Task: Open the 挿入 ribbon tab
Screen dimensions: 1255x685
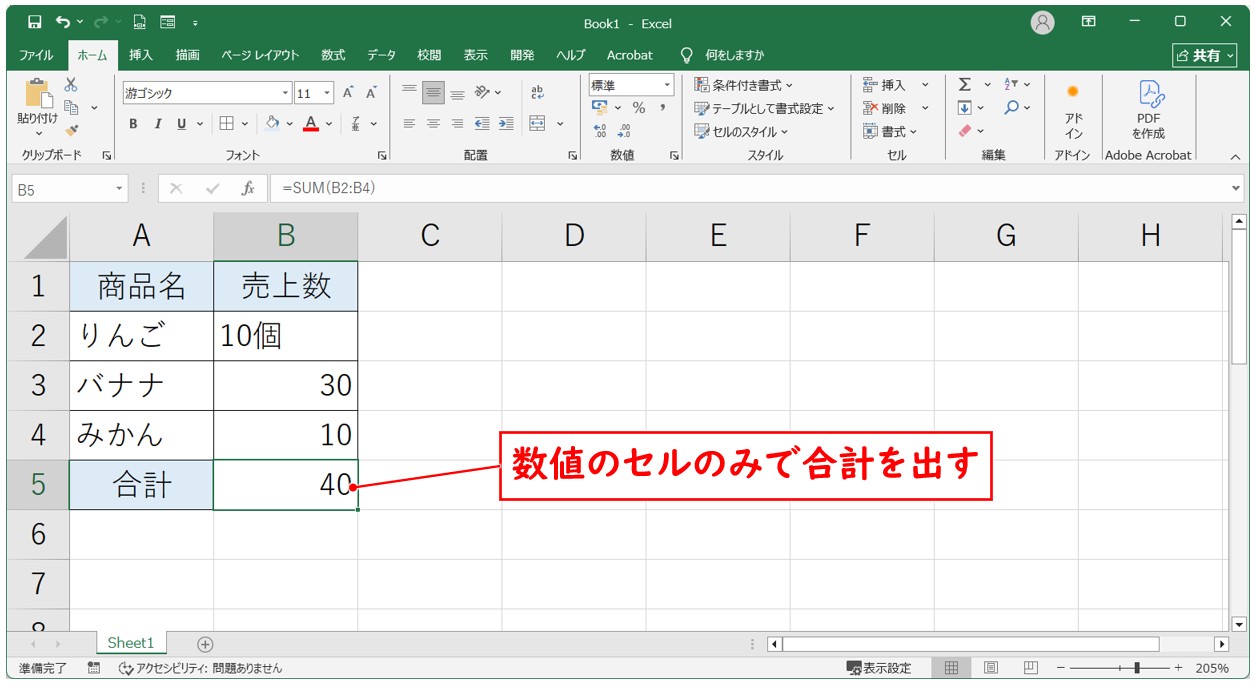Action: tap(141, 55)
